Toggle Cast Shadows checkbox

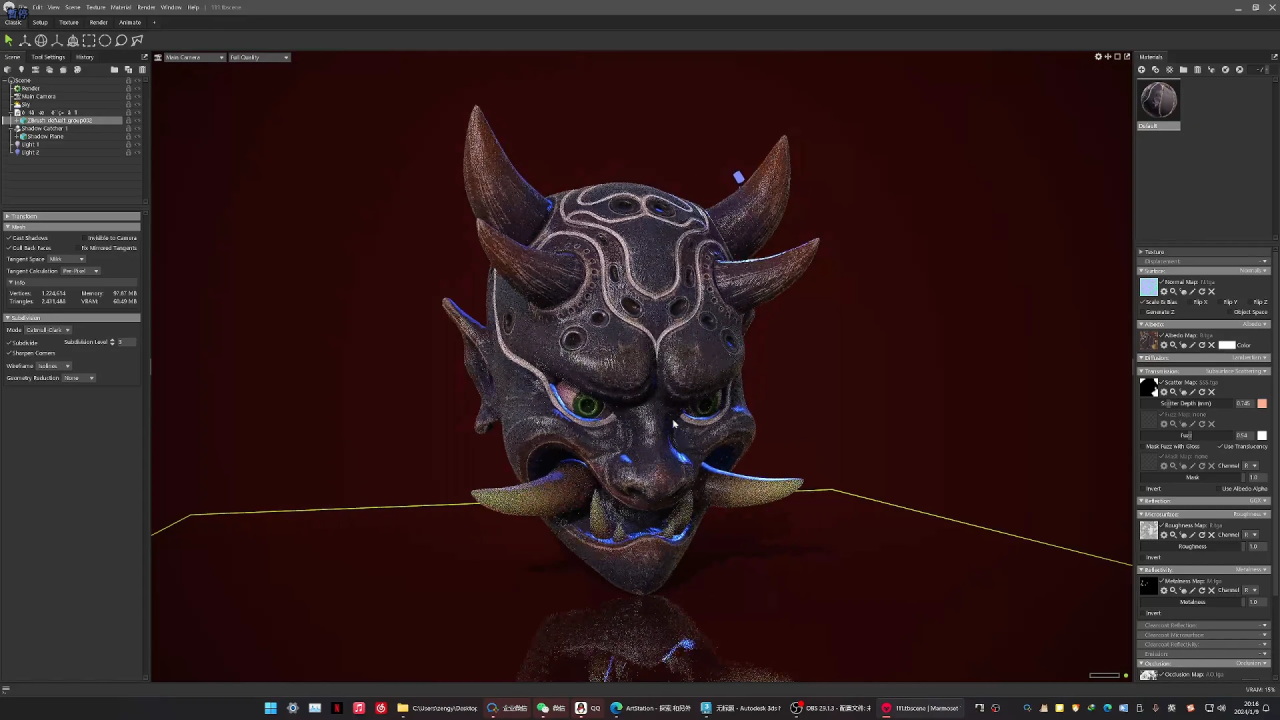(9, 238)
